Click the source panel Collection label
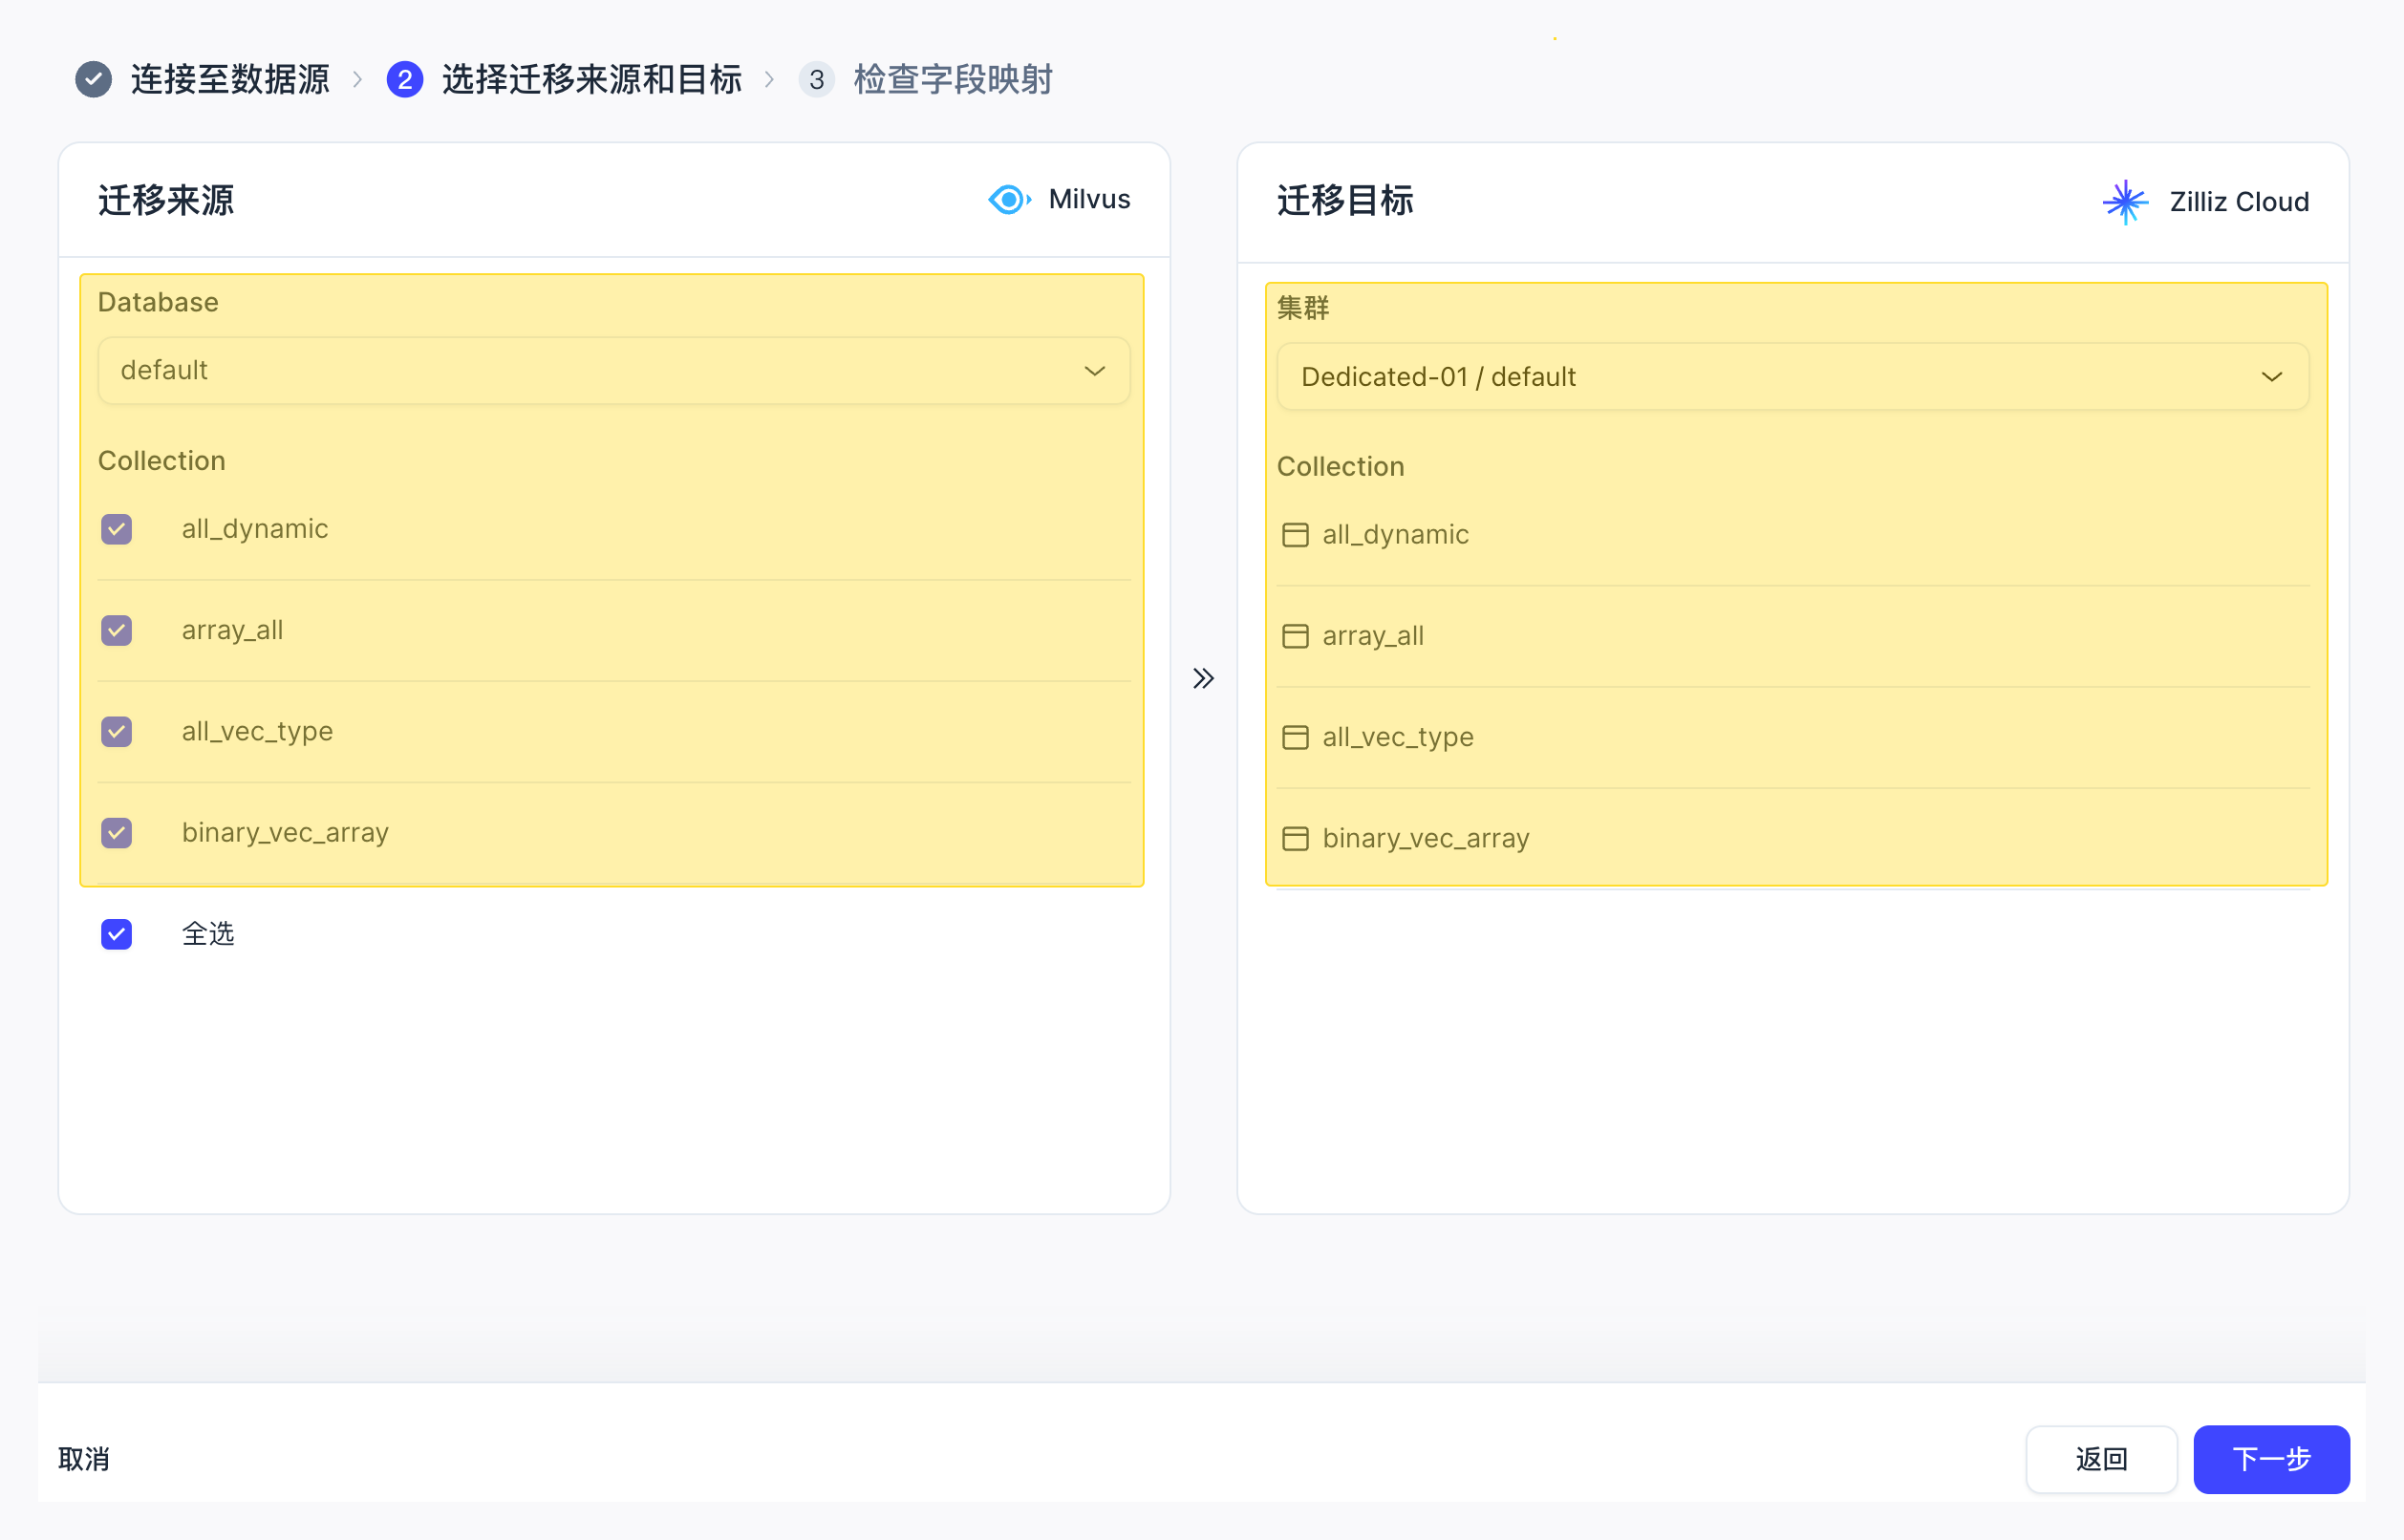 pyautogui.click(x=162, y=461)
